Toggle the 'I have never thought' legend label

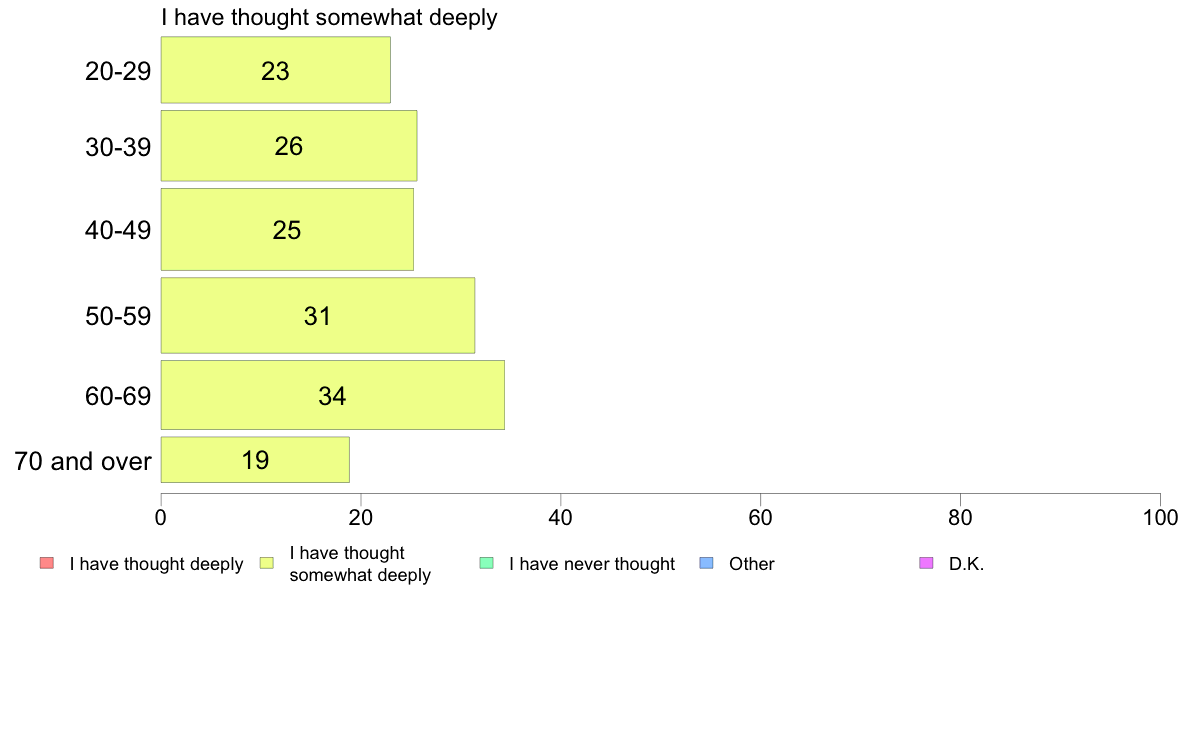point(592,564)
